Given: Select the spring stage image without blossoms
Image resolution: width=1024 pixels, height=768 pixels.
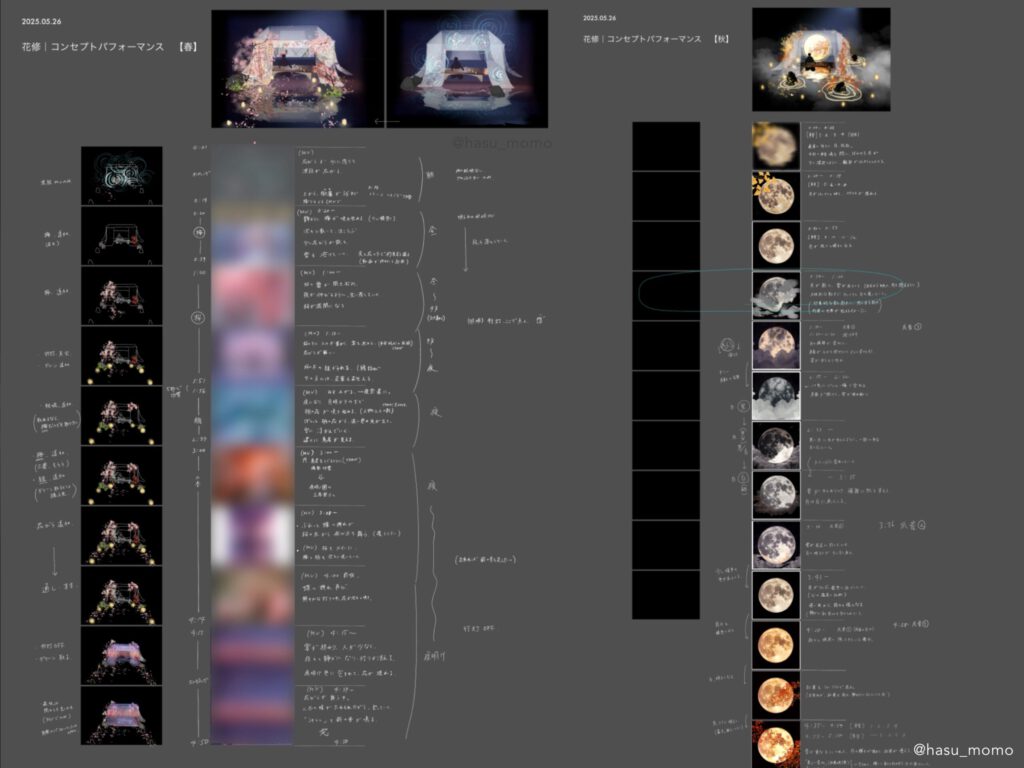Looking at the screenshot, I should tap(466, 68).
